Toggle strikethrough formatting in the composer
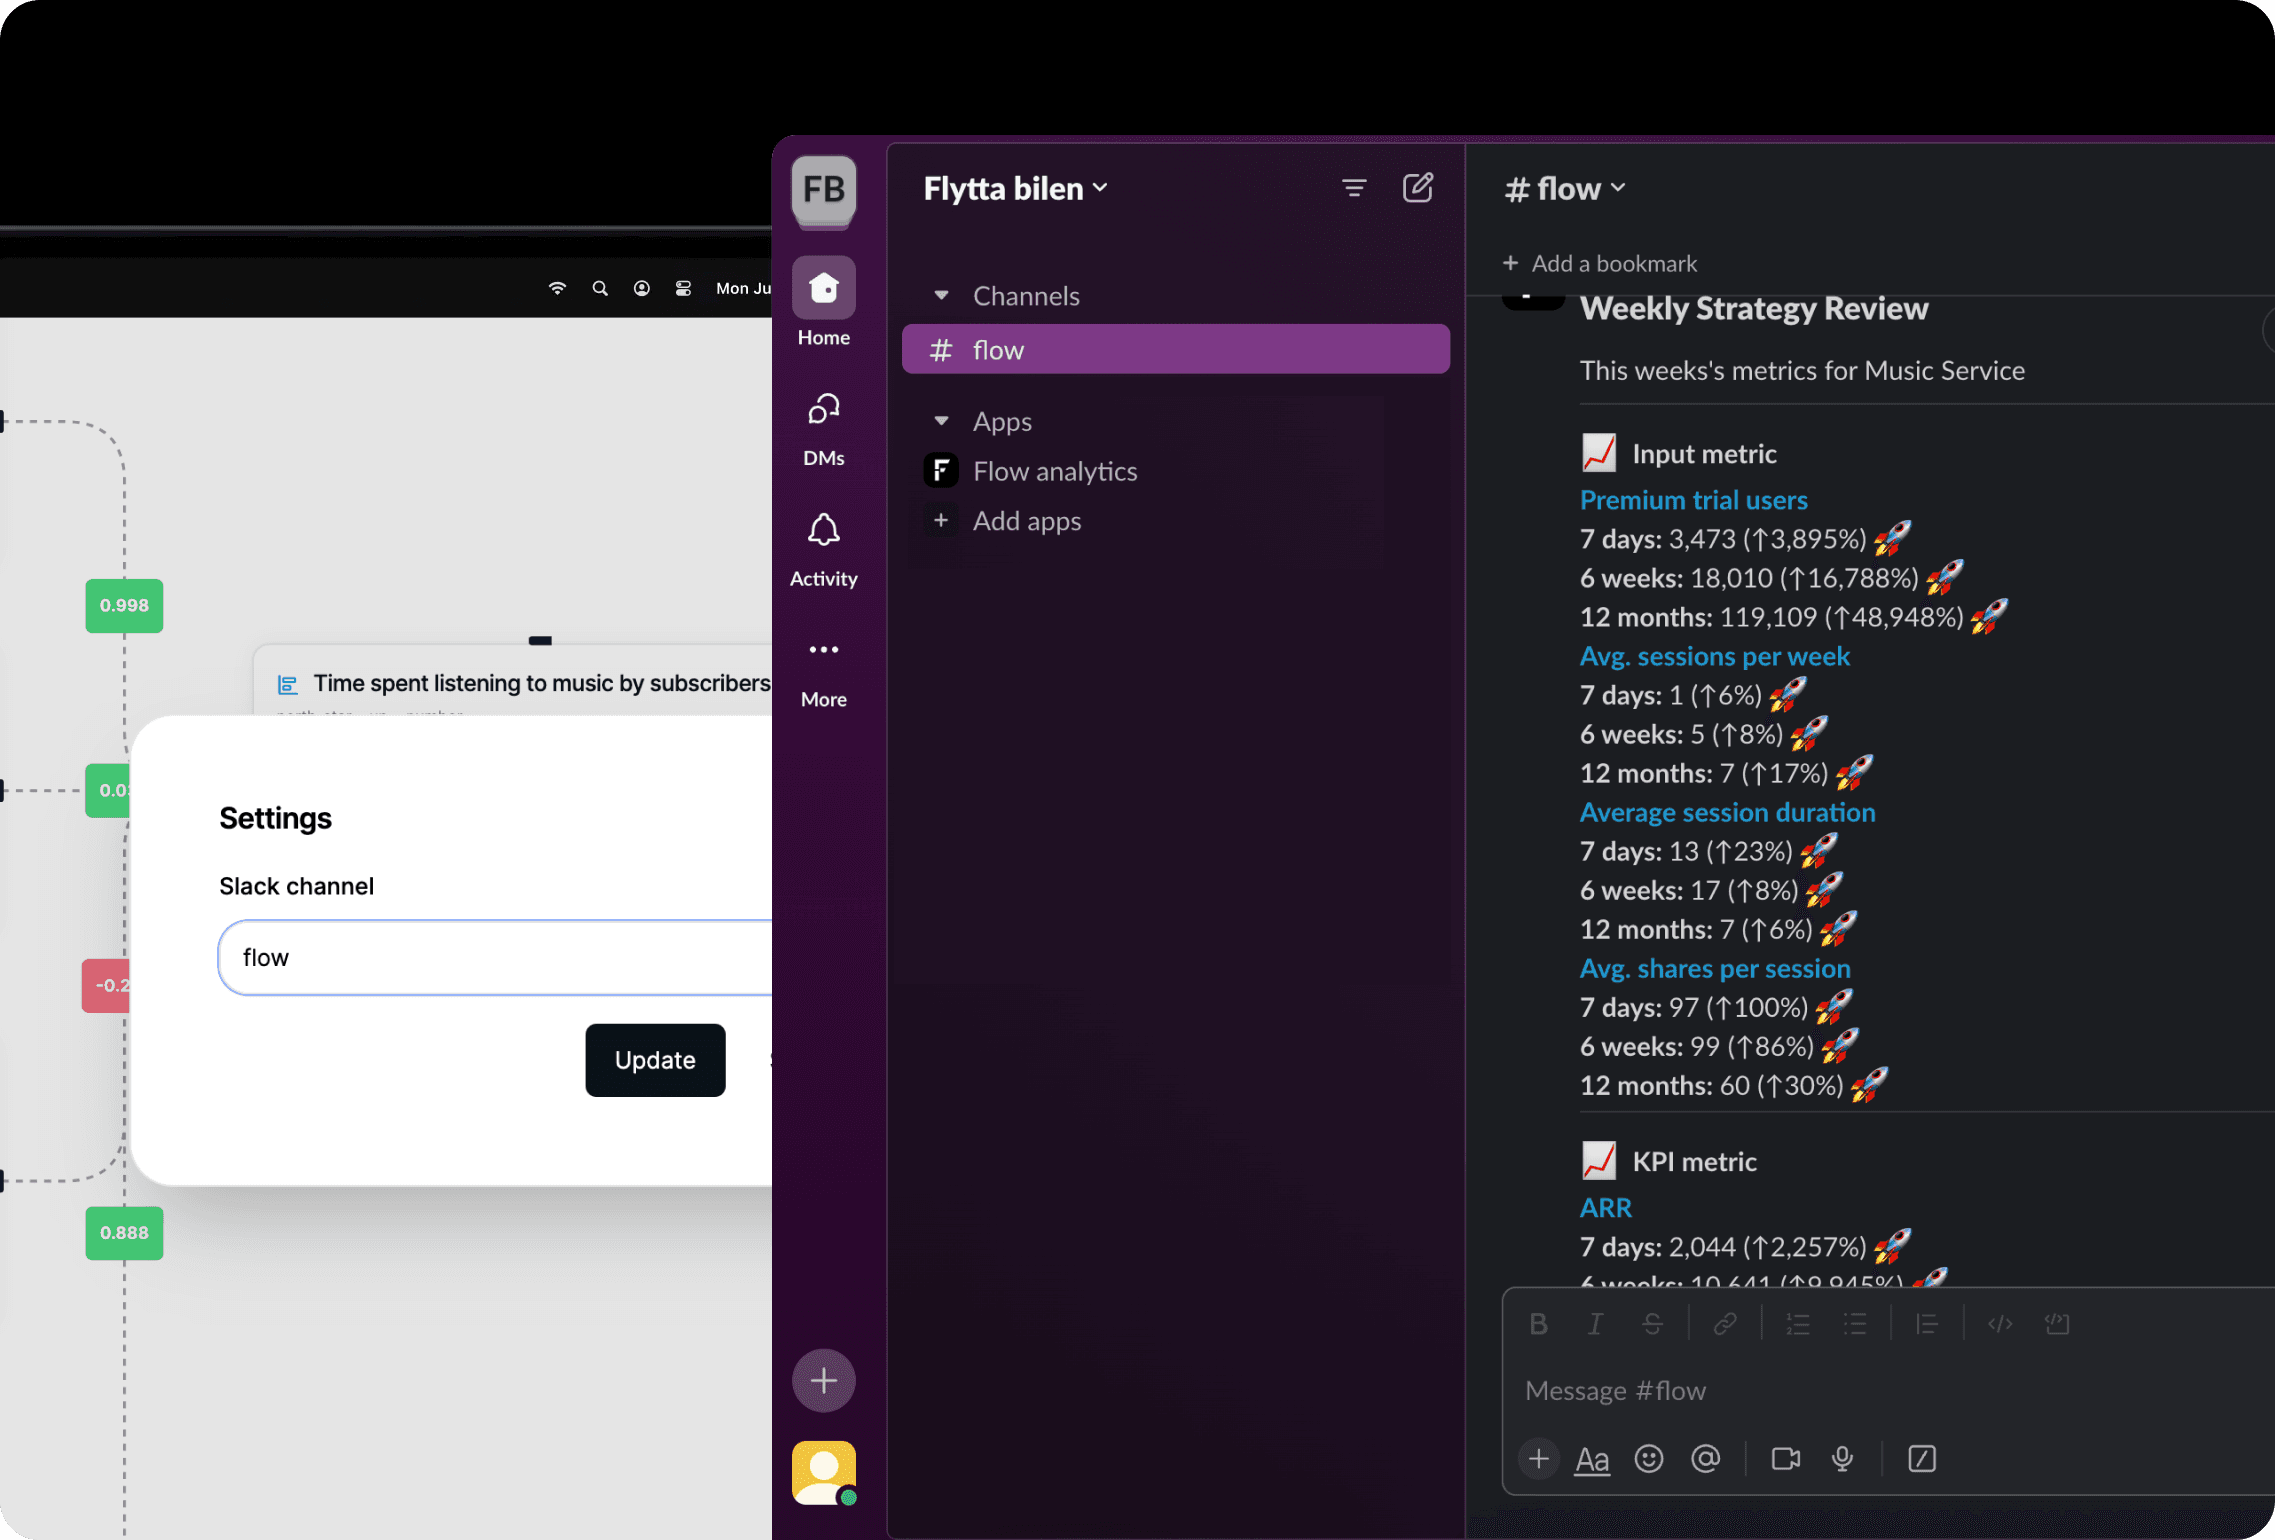Image resolution: width=2275 pixels, height=1540 pixels. (1653, 1323)
